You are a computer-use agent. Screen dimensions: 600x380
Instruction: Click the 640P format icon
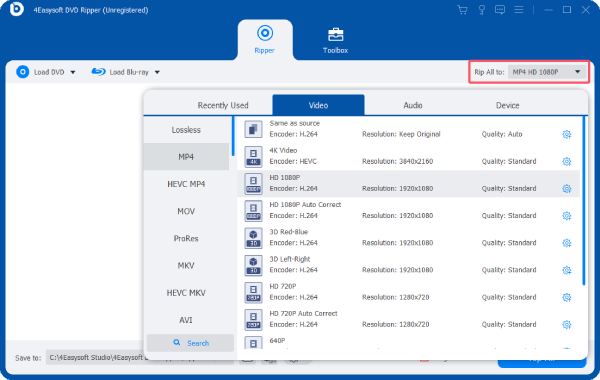(x=253, y=343)
